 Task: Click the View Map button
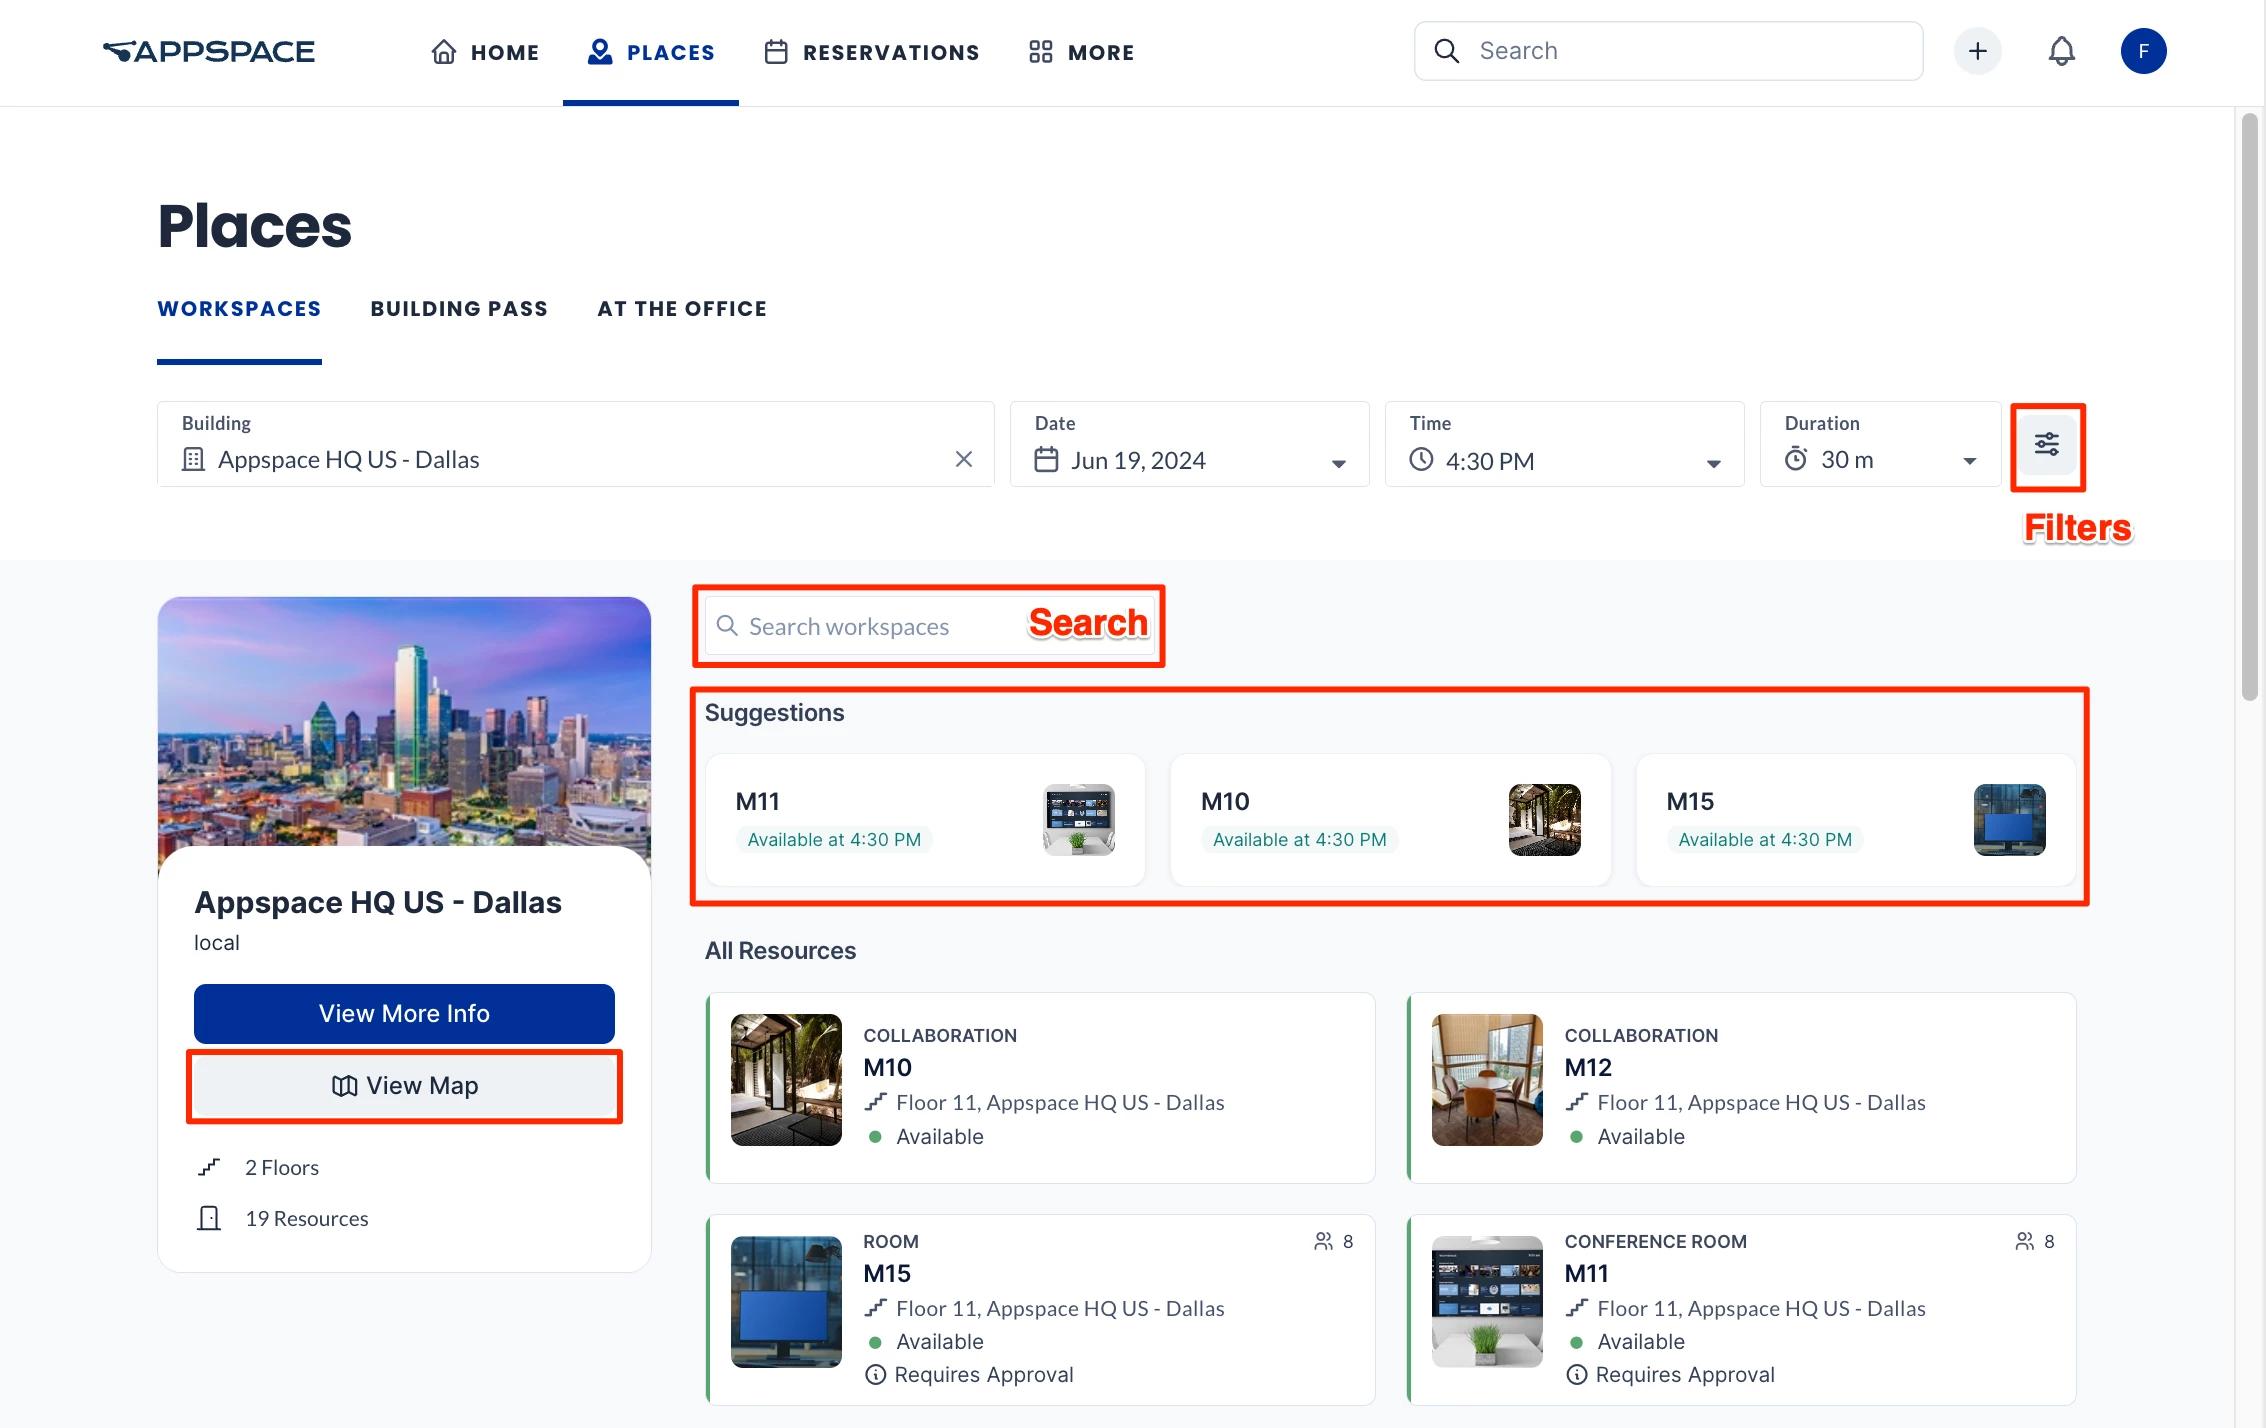tap(404, 1086)
